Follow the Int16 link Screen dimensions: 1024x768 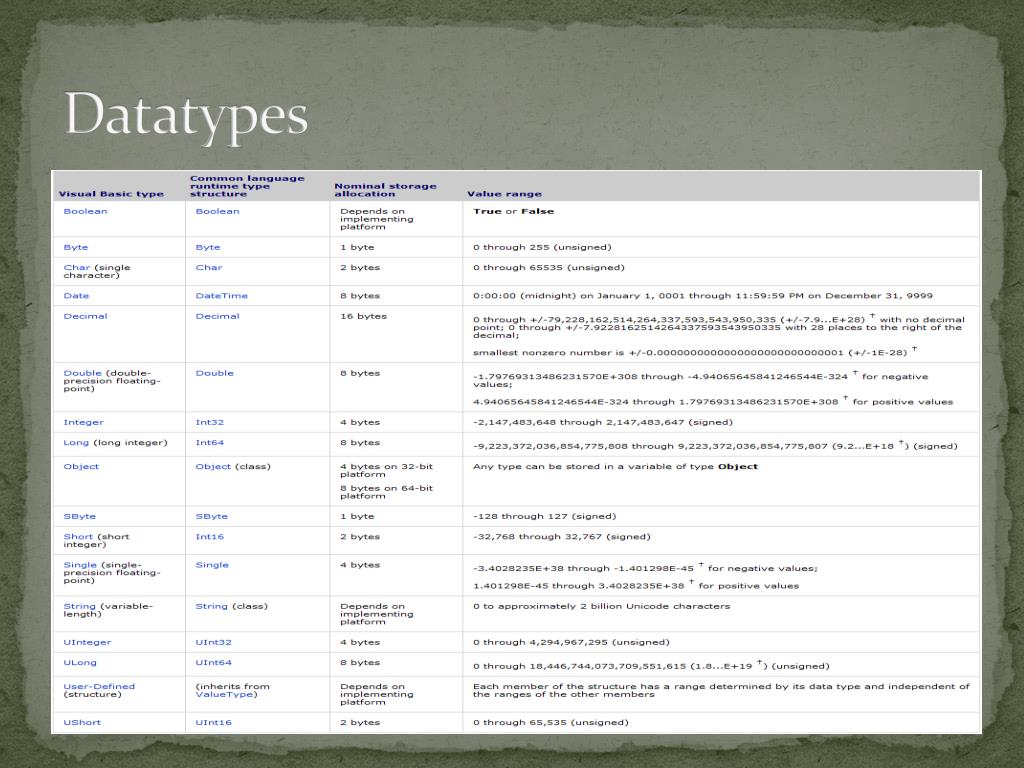[210, 537]
